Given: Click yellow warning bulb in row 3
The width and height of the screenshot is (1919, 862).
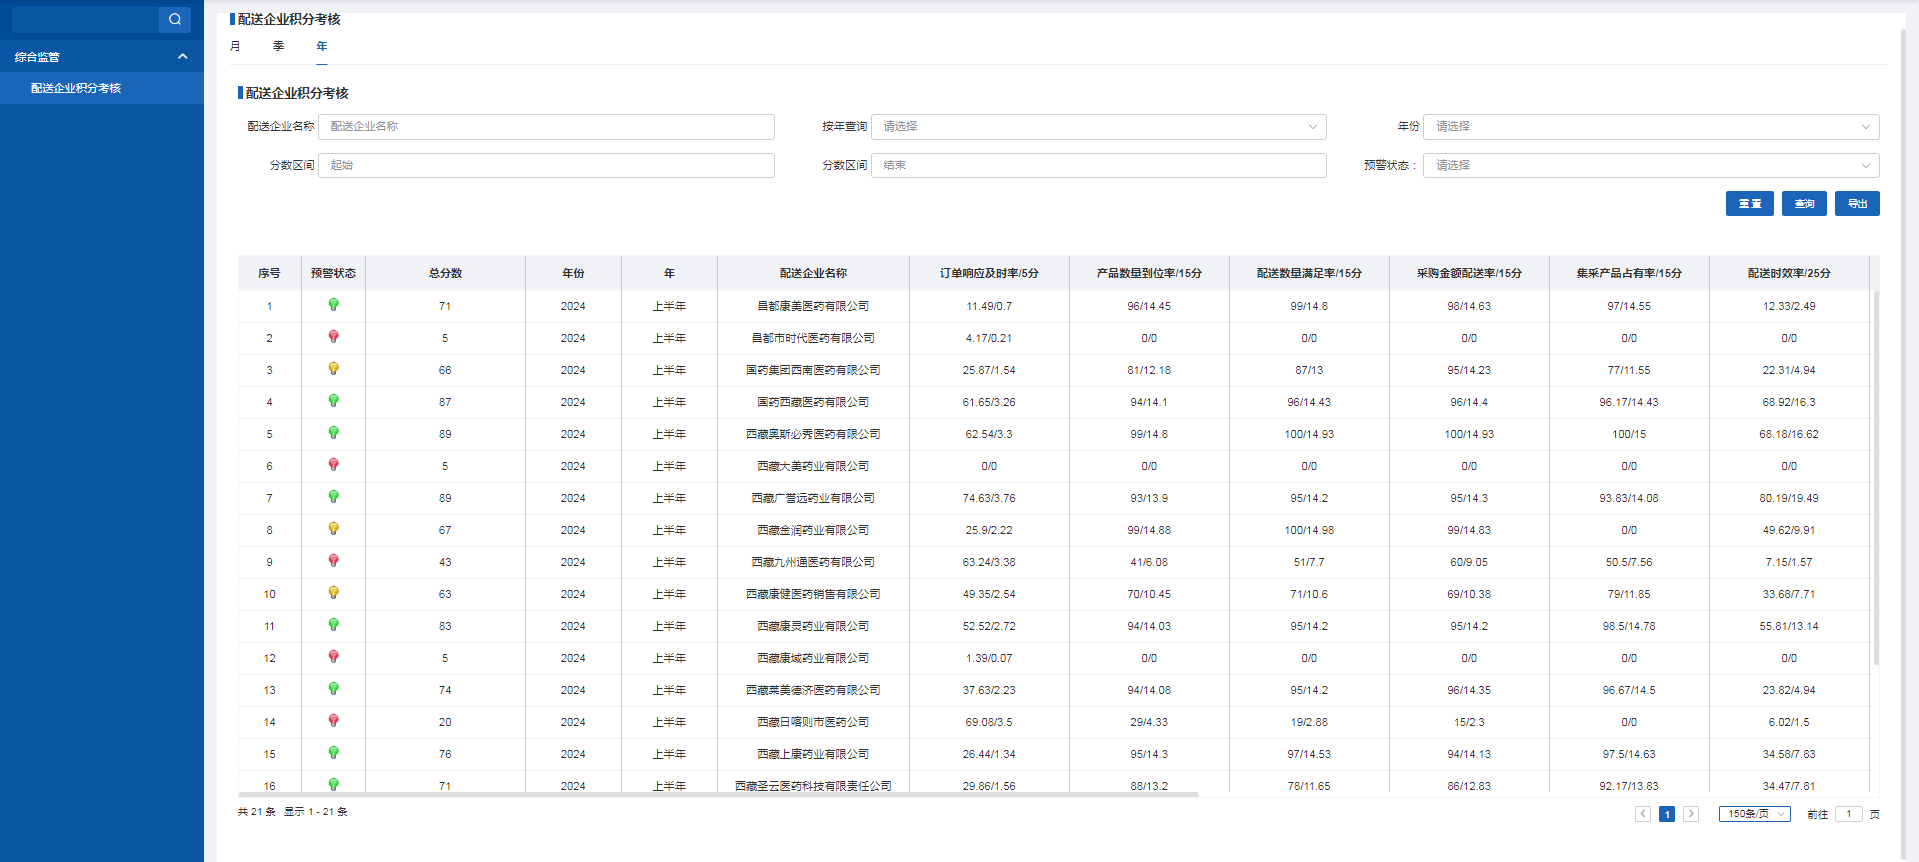Looking at the screenshot, I should [333, 369].
